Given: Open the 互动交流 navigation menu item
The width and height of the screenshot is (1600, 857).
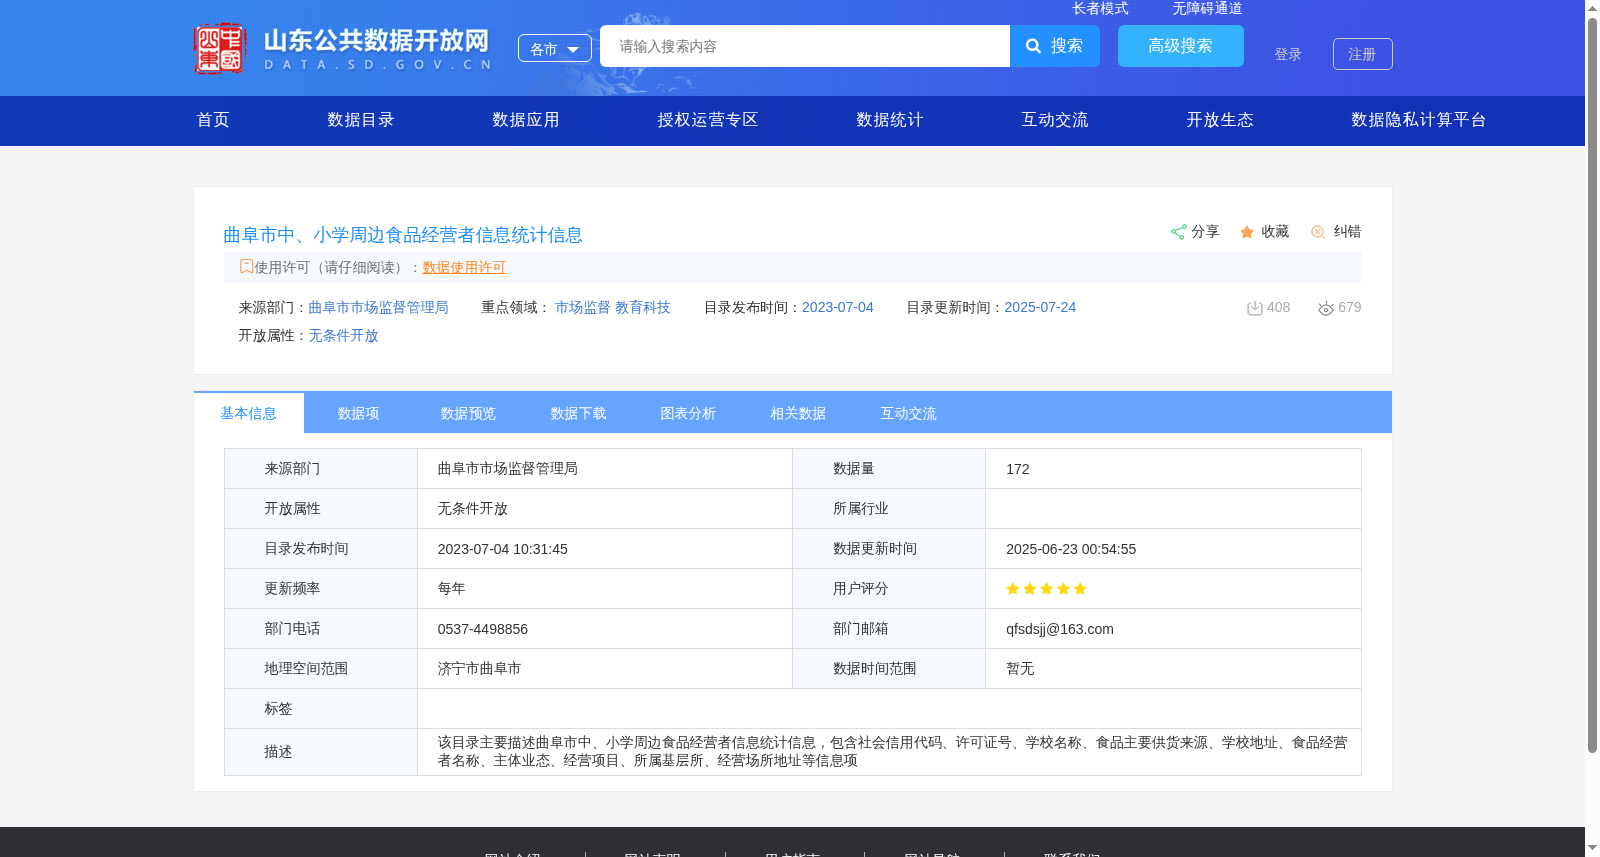Looking at the screenshot, I should [x=1055, y=120].
